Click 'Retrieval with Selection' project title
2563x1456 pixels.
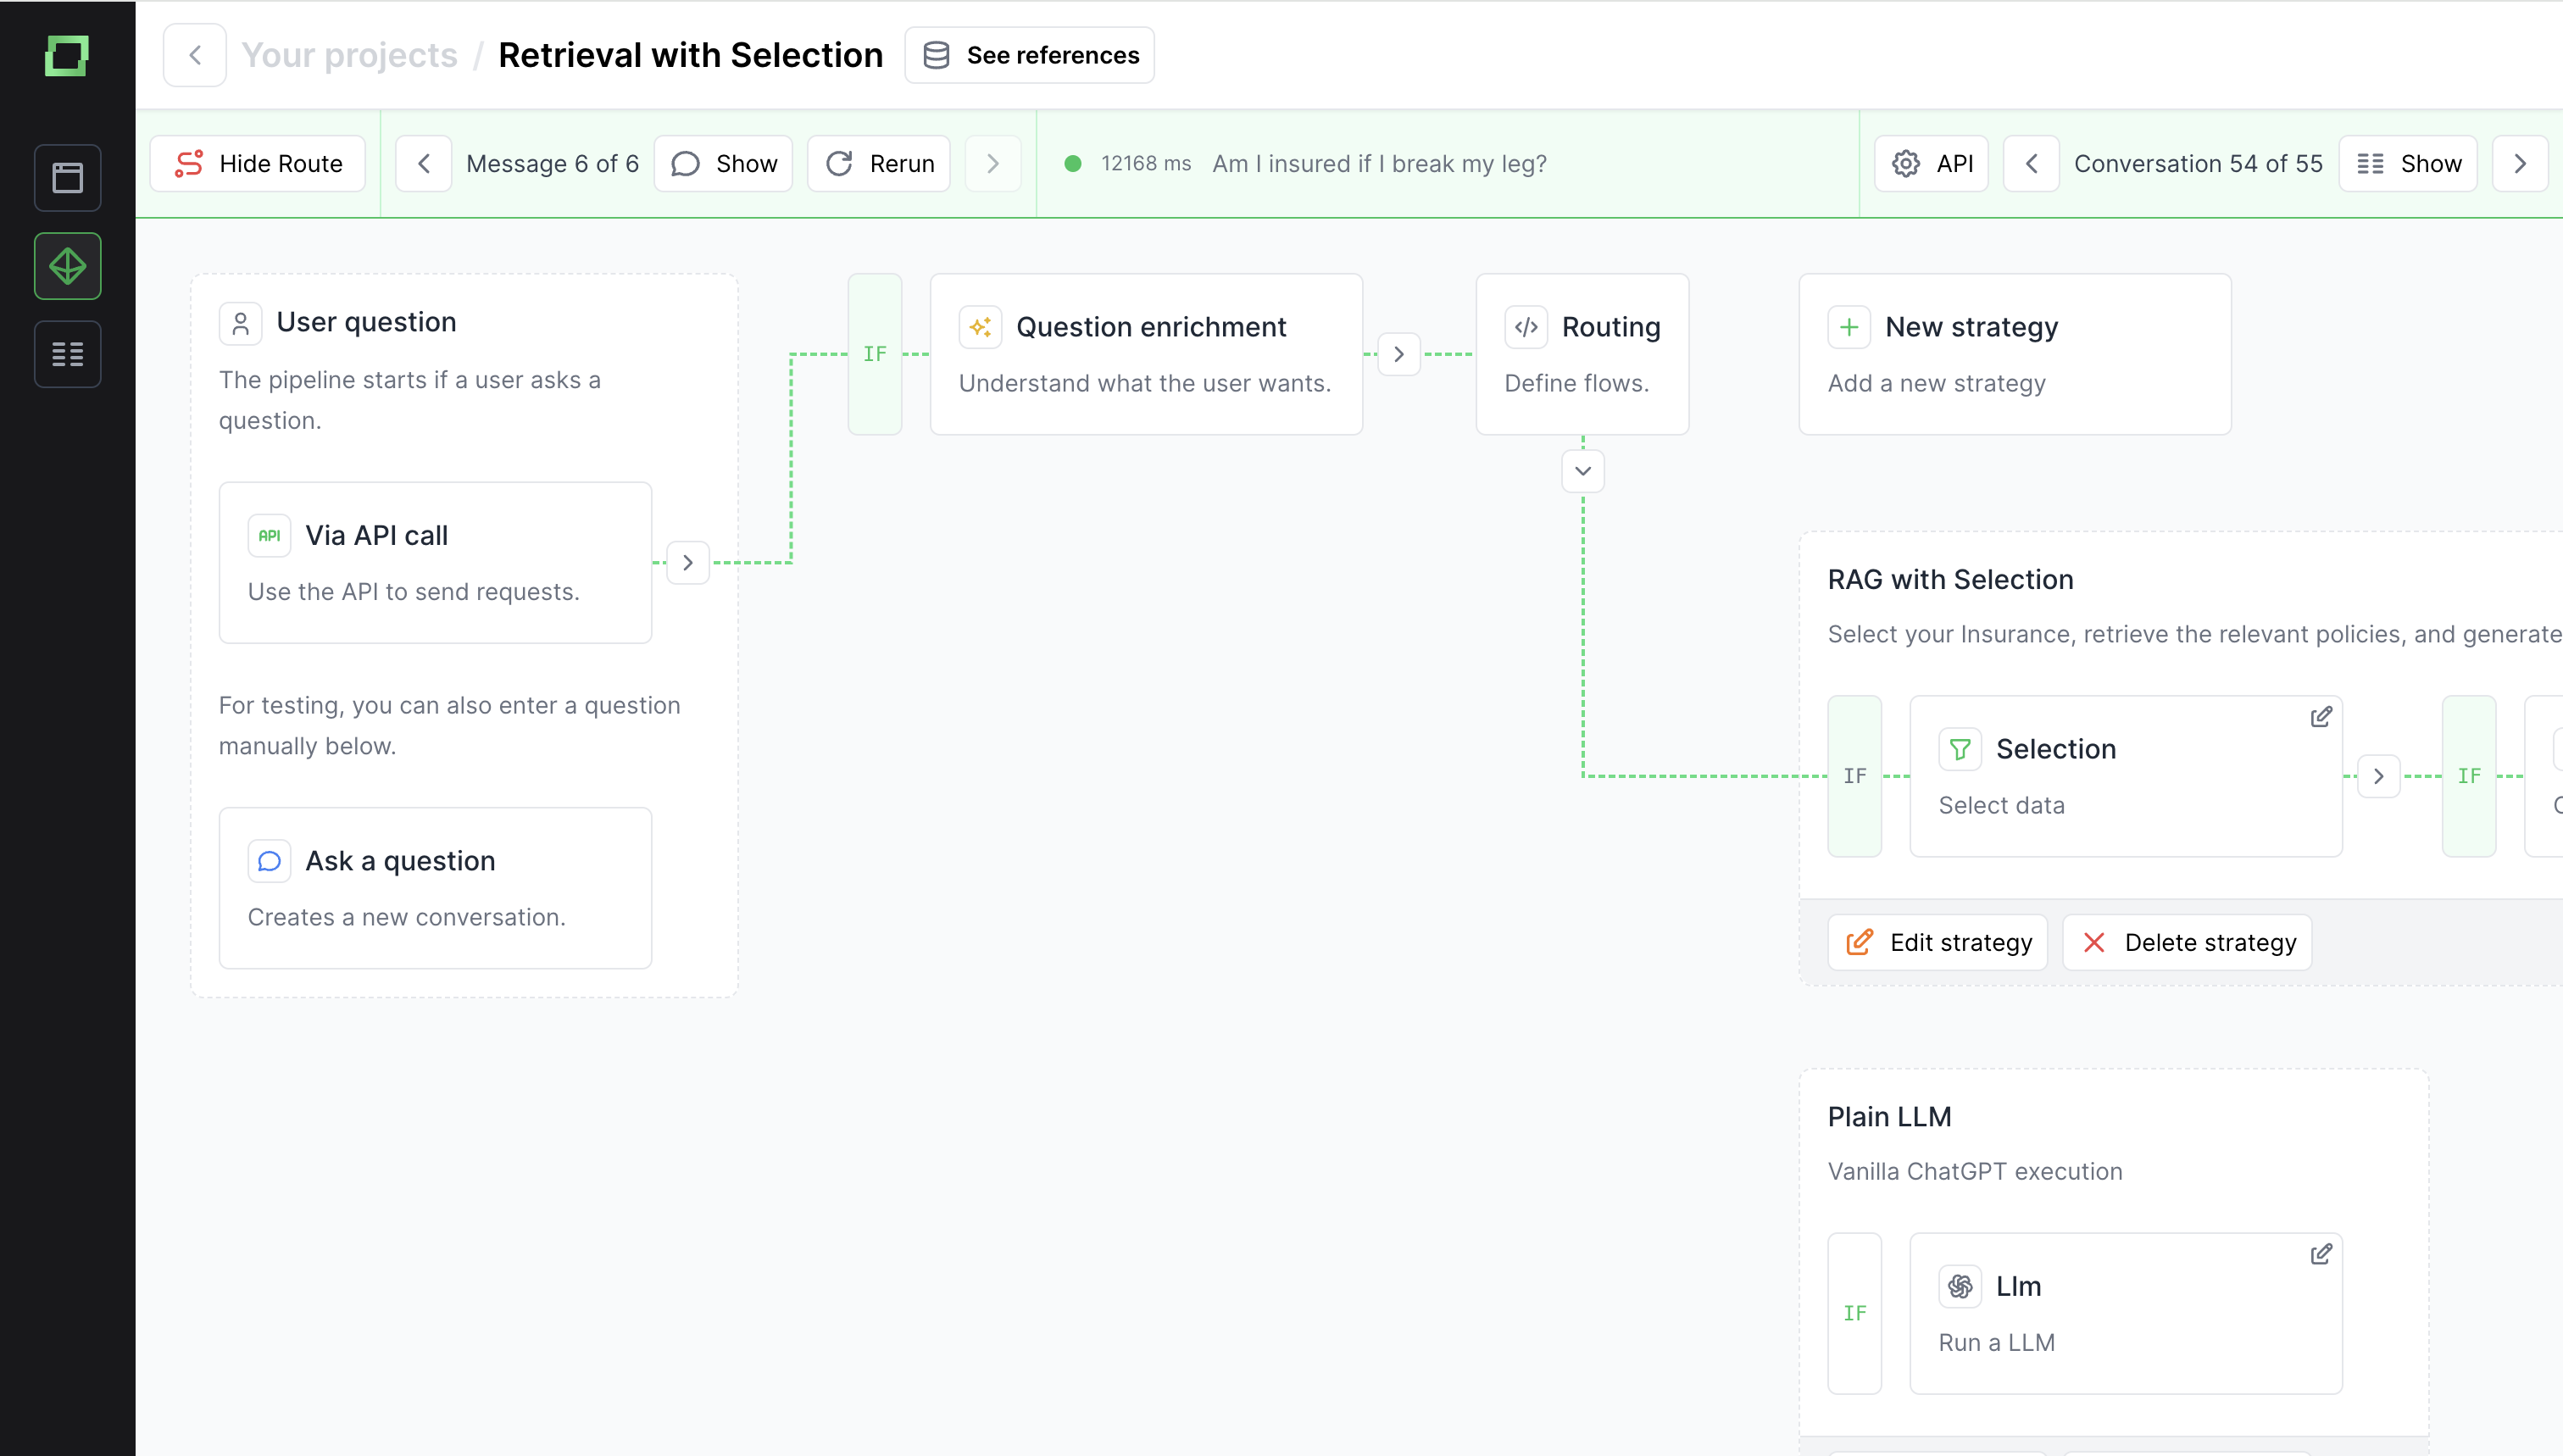[x=691, y=55]
